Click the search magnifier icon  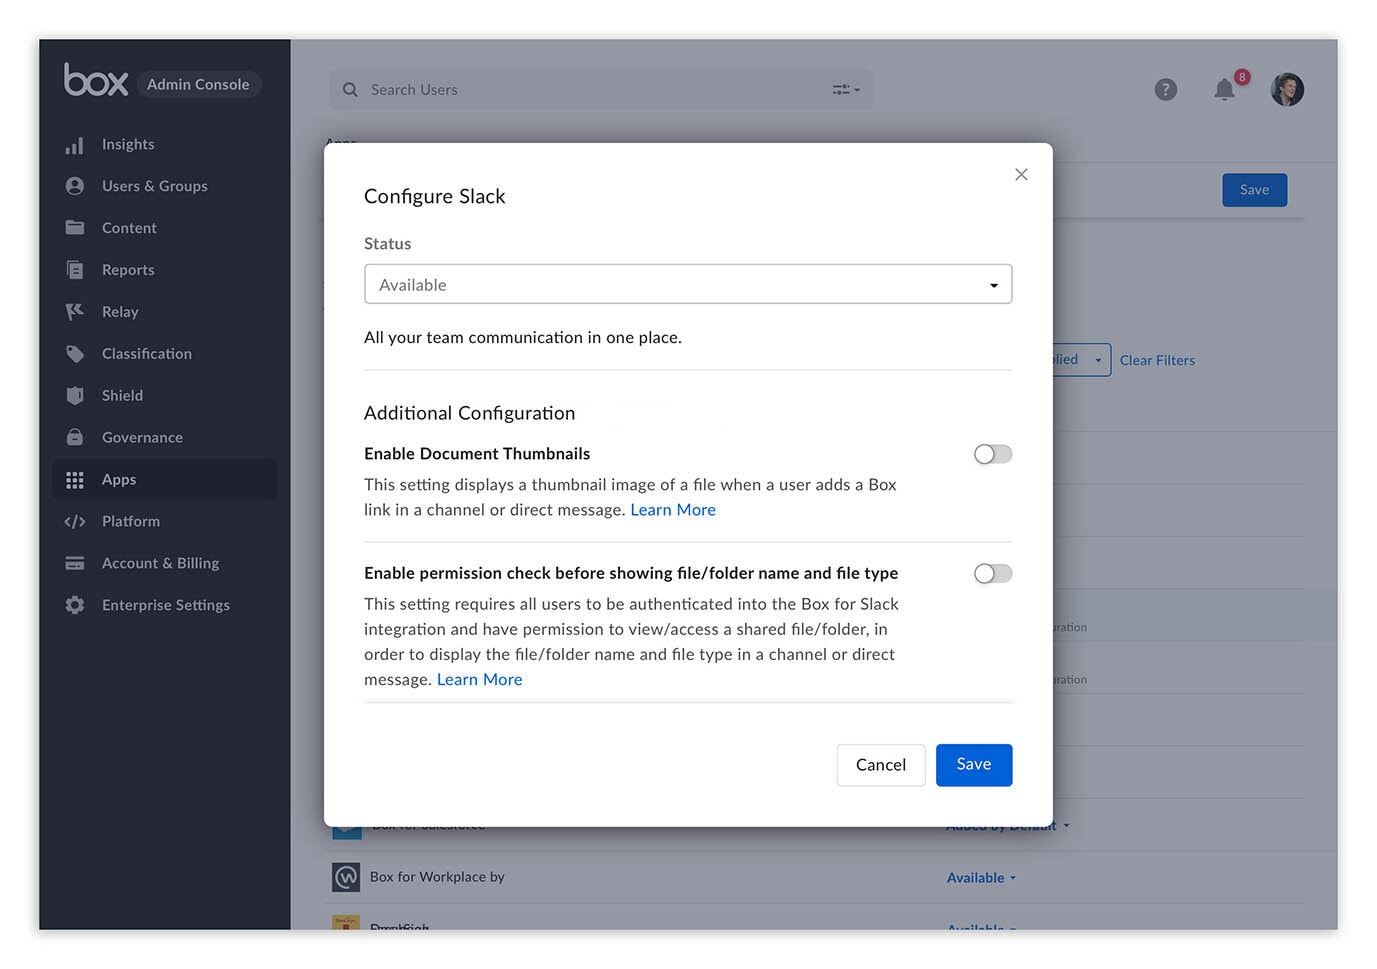click(x=350, y=90)
